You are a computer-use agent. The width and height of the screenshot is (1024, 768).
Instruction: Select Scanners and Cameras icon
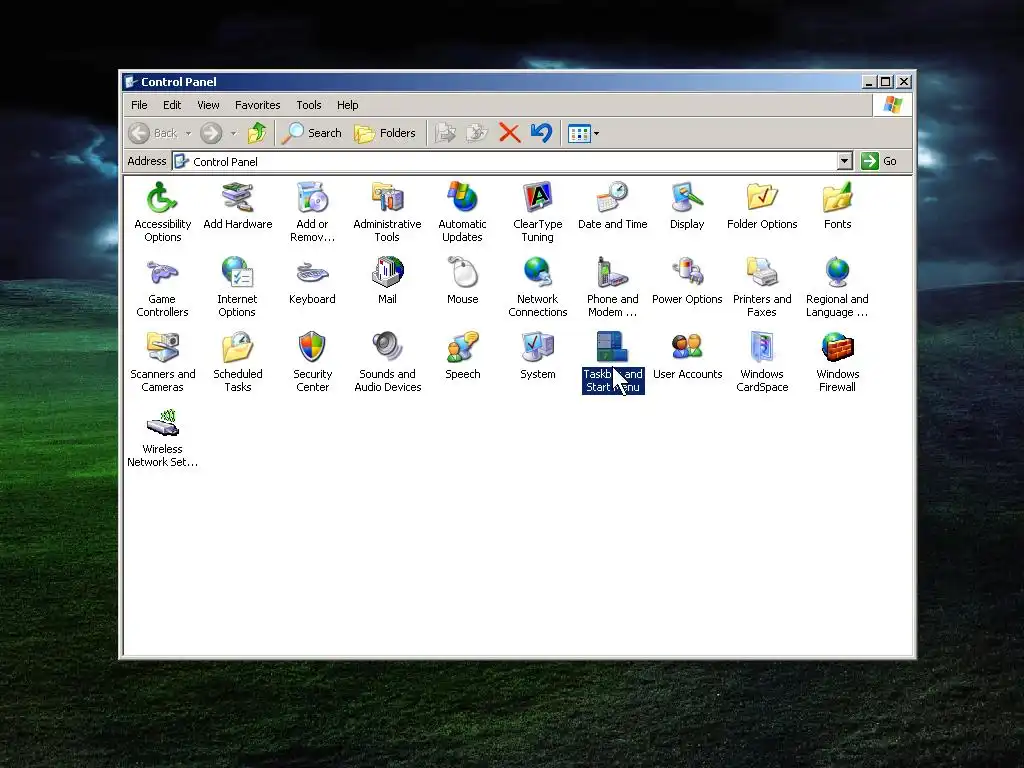[x=163, y=347]
